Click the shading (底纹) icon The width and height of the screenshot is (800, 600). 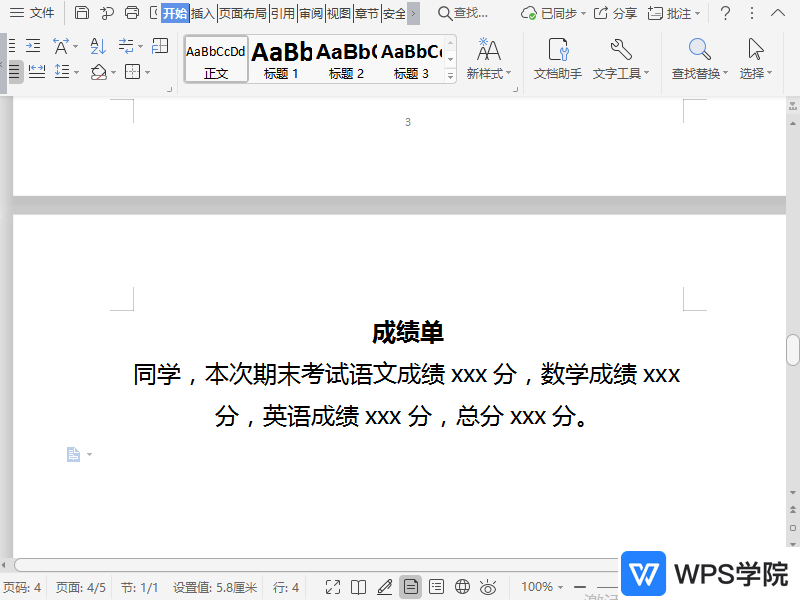pyautogui.click(x=100, y=74)
